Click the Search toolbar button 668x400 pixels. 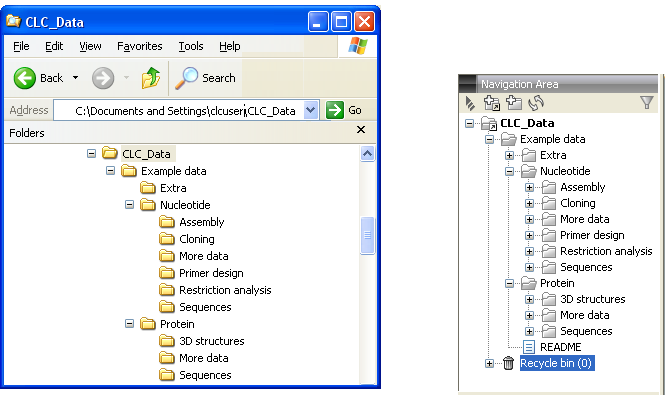coord(206,78)
